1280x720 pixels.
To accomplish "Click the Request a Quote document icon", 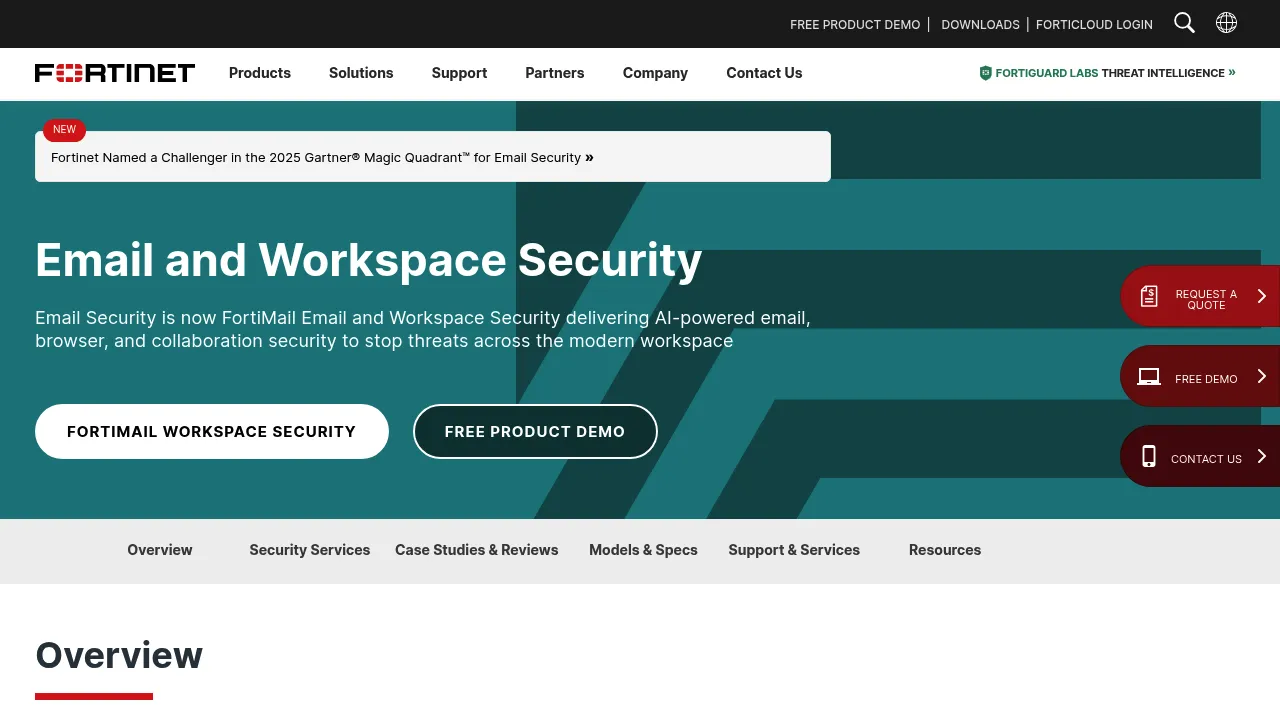I will (x=1149, y=296).
